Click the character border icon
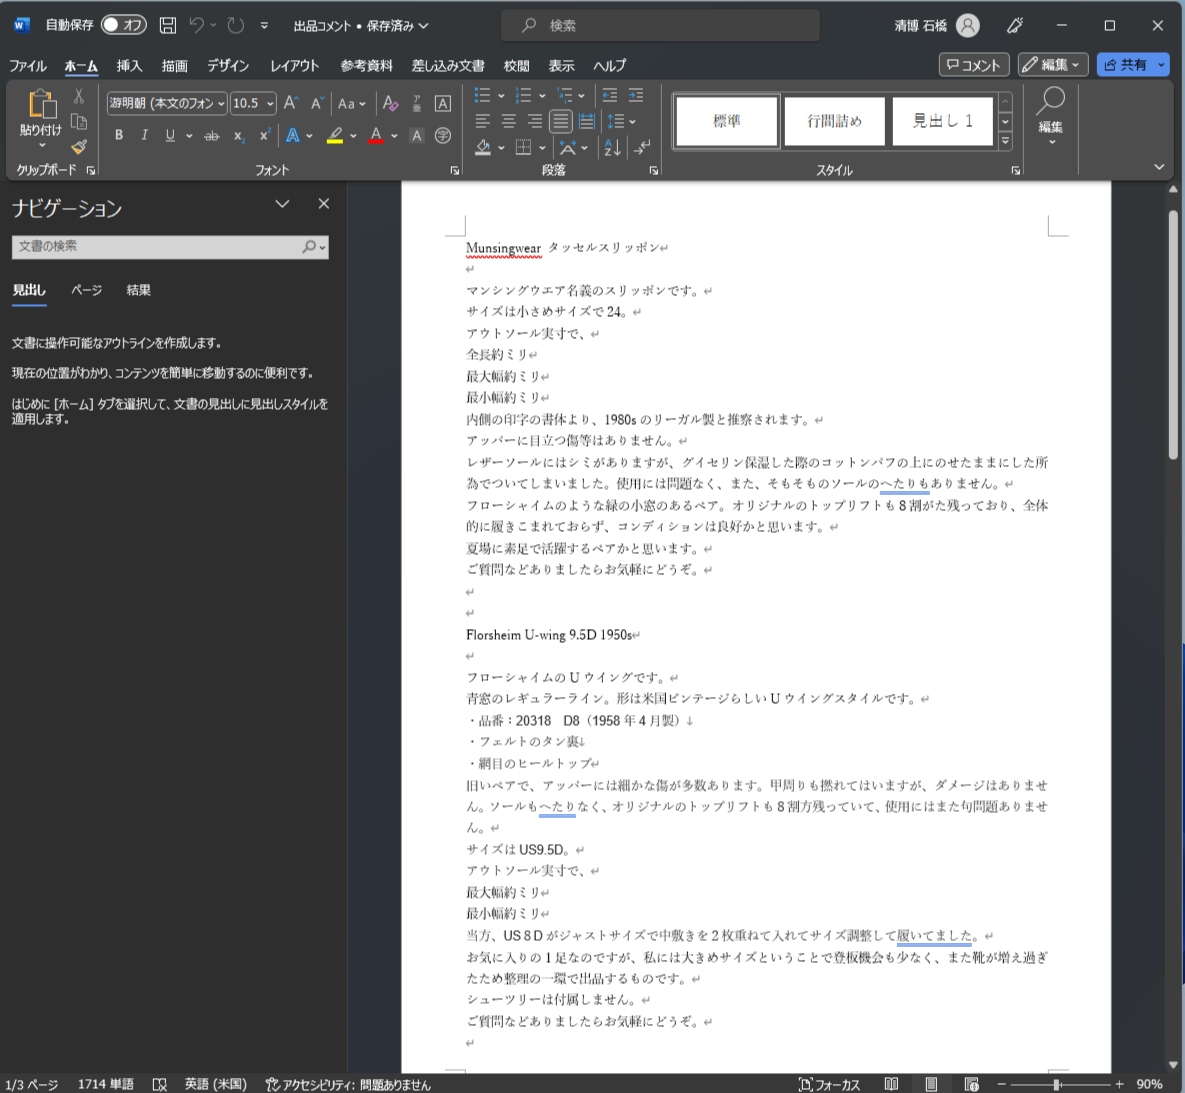Viewport: 1185px width, 1093px height. click(443, 103)
